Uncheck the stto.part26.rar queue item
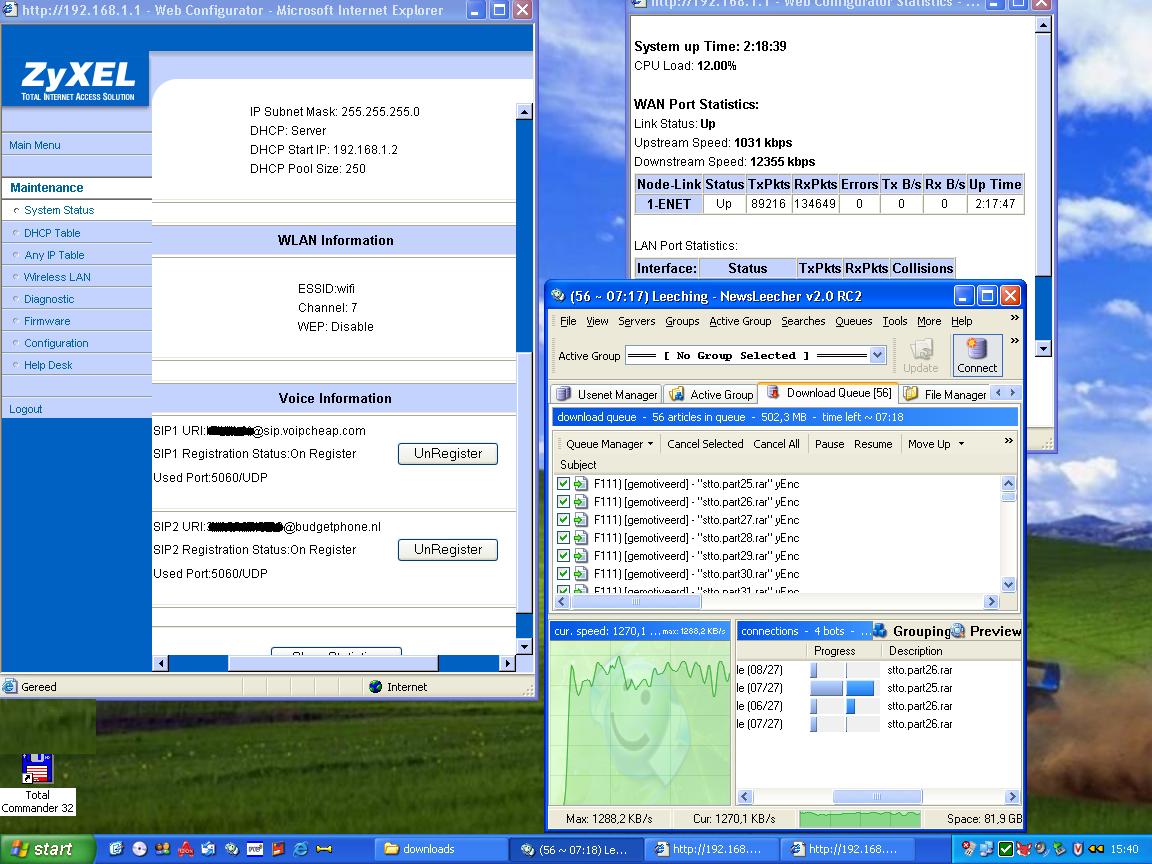Viewport: 1152px width, 864px height. click(563, 502)
